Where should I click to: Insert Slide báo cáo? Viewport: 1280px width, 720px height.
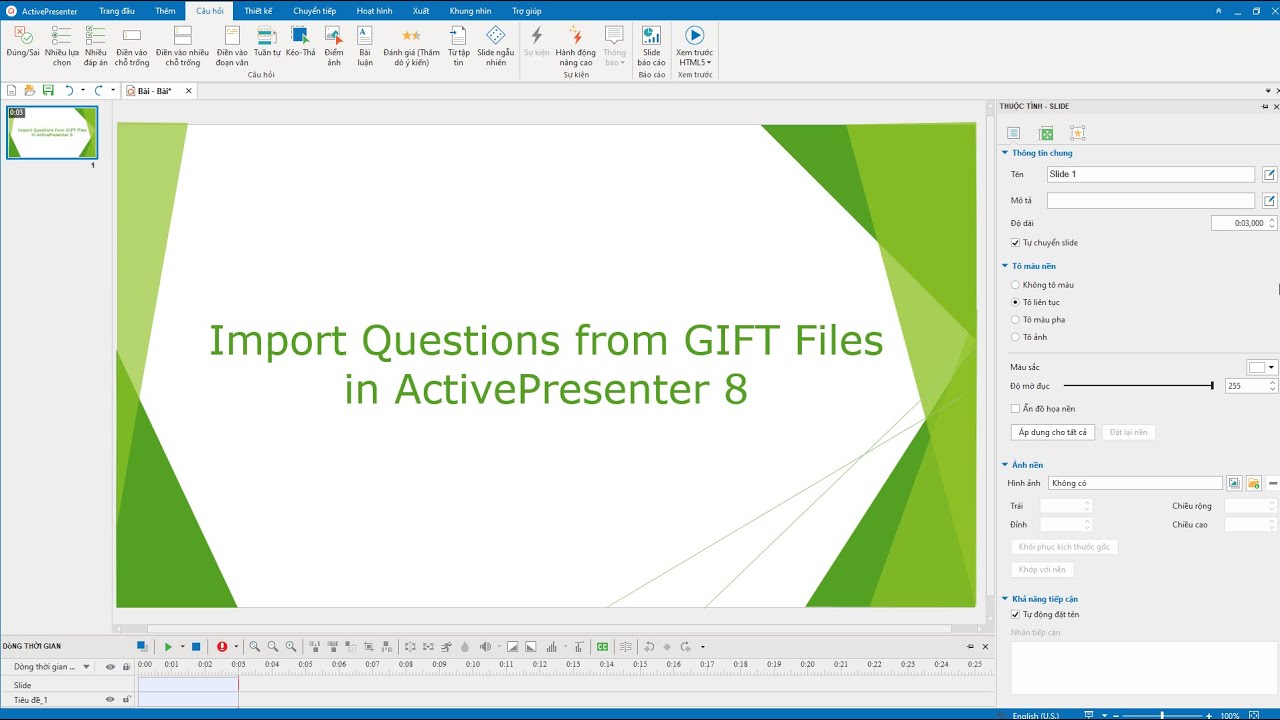pyautogui.click(x=651, y=46)
